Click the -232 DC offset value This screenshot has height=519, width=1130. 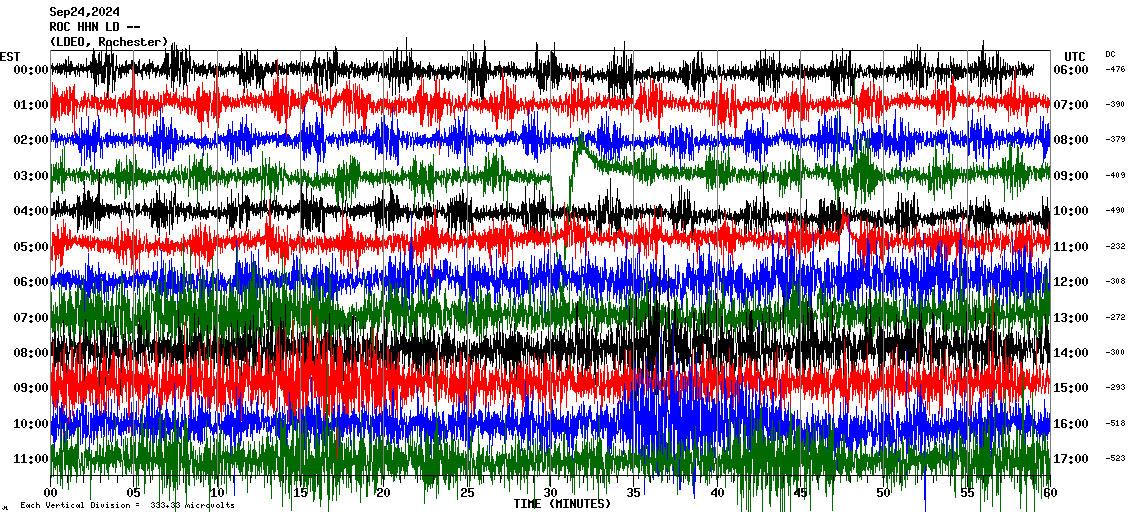(1115, 247)
